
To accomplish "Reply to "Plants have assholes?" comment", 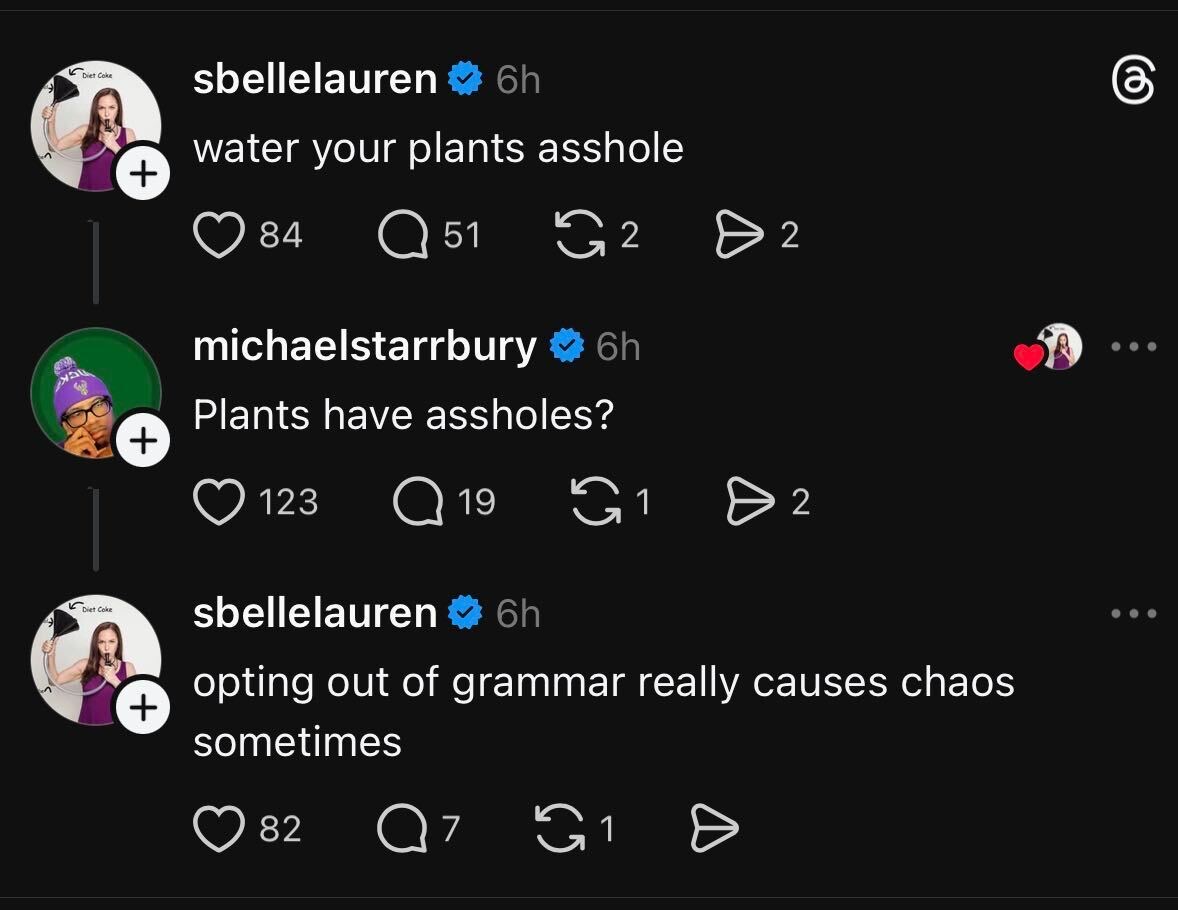I will pyautogui.click(x=418, y=501).
